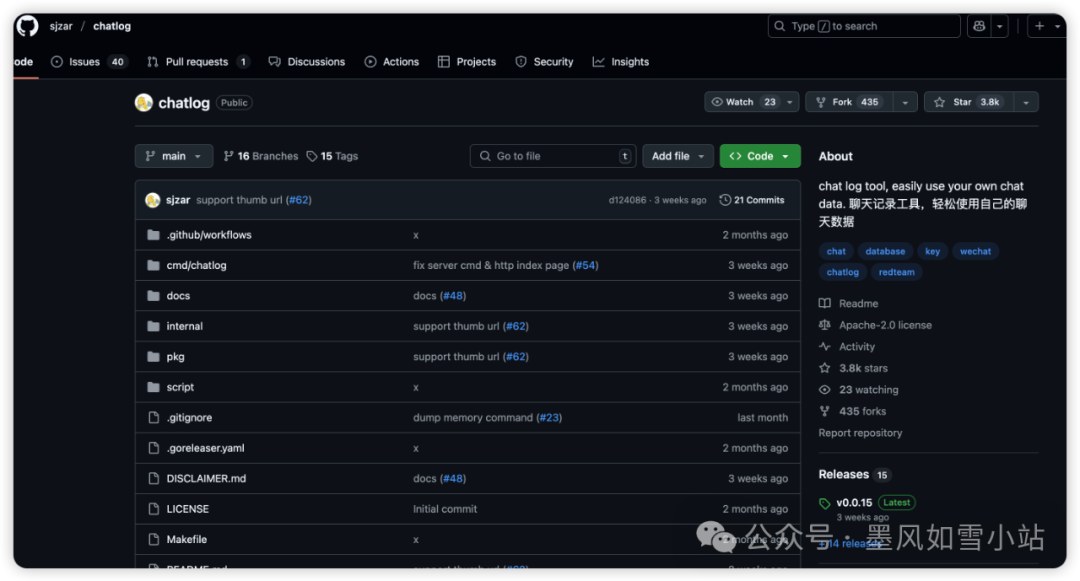
Task: Expand the Copilot dropdown arrow
Action: 999,26
